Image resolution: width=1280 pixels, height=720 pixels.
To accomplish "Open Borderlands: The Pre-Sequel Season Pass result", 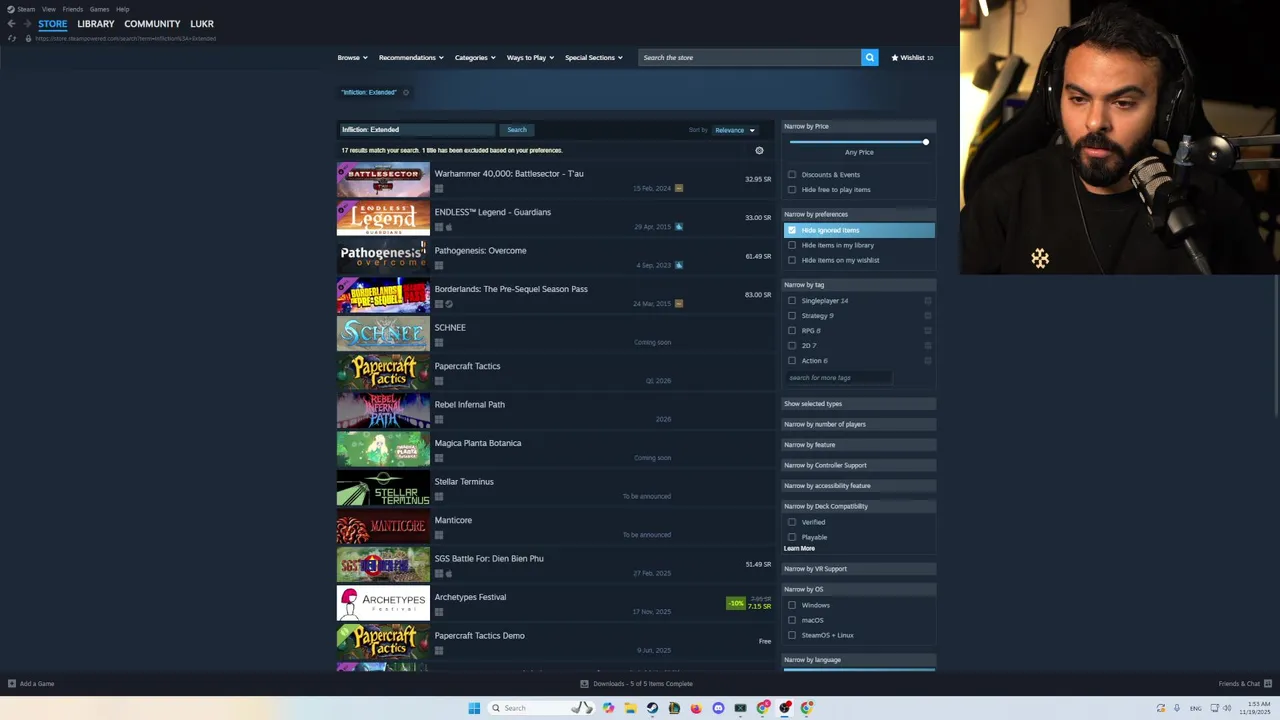I will (554, 296).
